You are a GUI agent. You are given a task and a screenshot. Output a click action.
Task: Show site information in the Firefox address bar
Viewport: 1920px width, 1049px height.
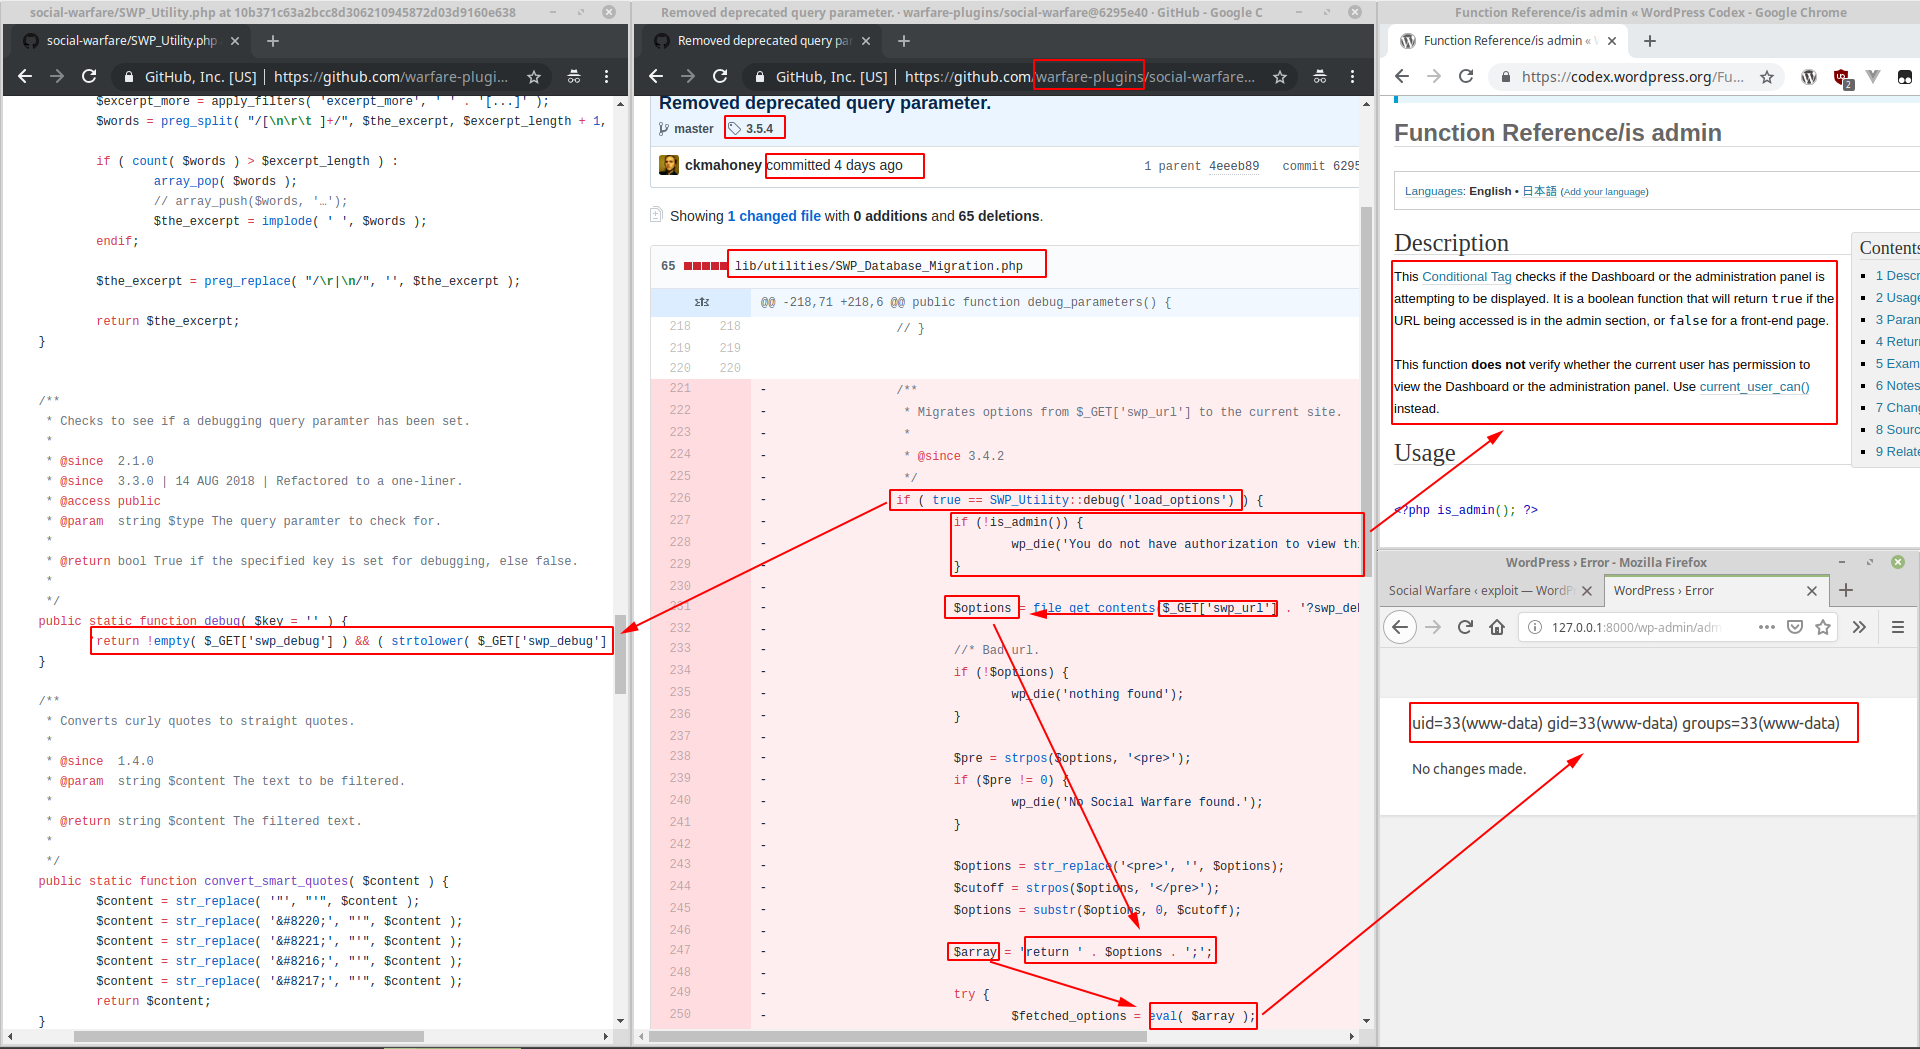pyautogui.click(x=1534, y=627)
